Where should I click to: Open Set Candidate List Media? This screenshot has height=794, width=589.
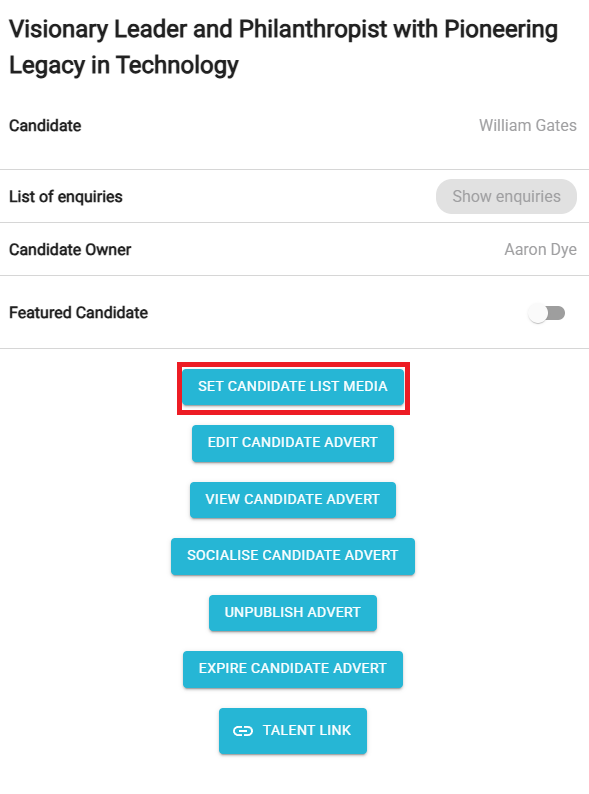click(x=293, y=387)
